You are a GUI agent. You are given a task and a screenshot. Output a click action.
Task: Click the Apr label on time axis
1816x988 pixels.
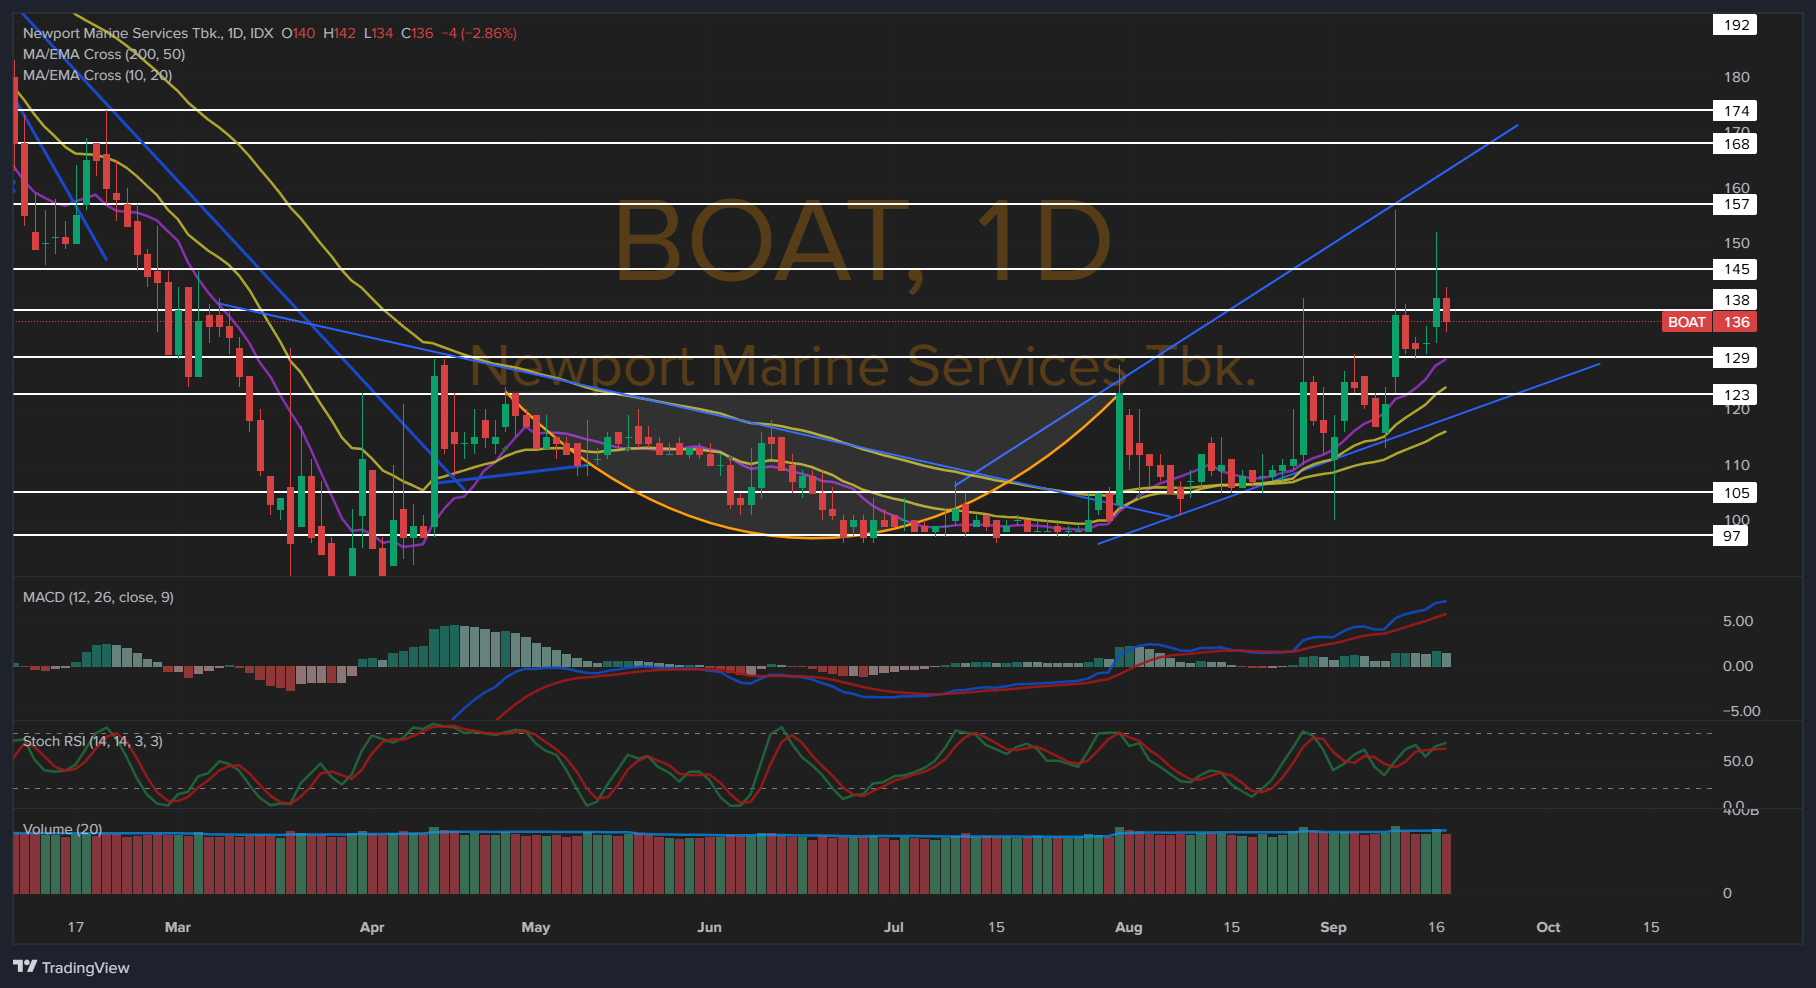[x=372, y=927]
